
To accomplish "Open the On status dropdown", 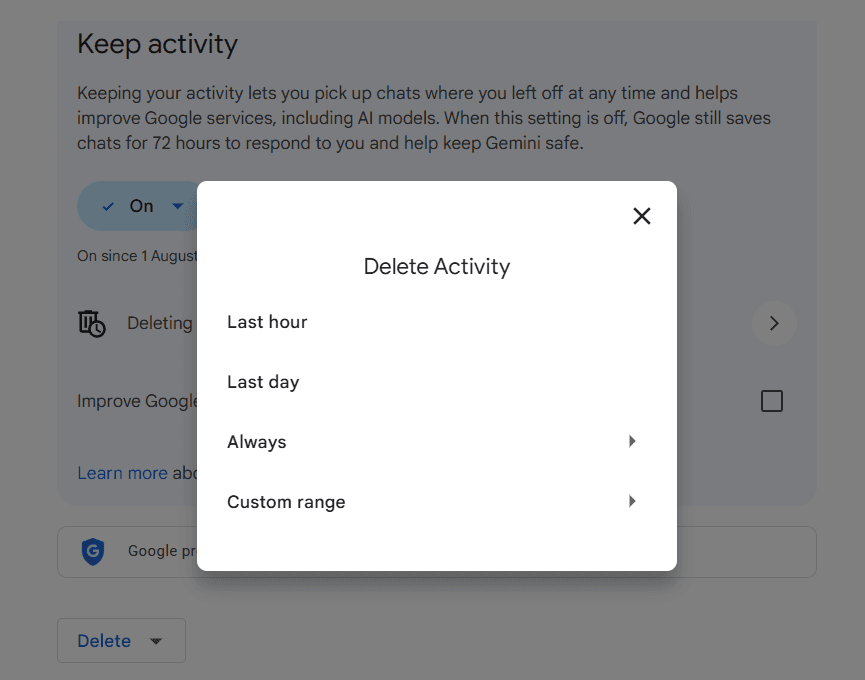I will click(177, 206).
